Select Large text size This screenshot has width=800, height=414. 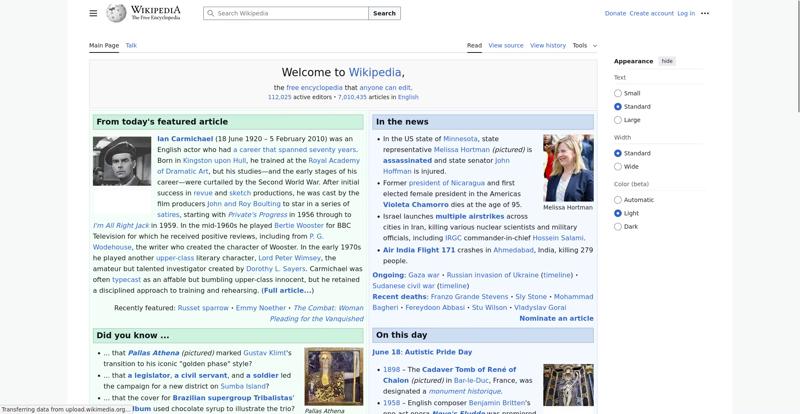pos(618,120)
